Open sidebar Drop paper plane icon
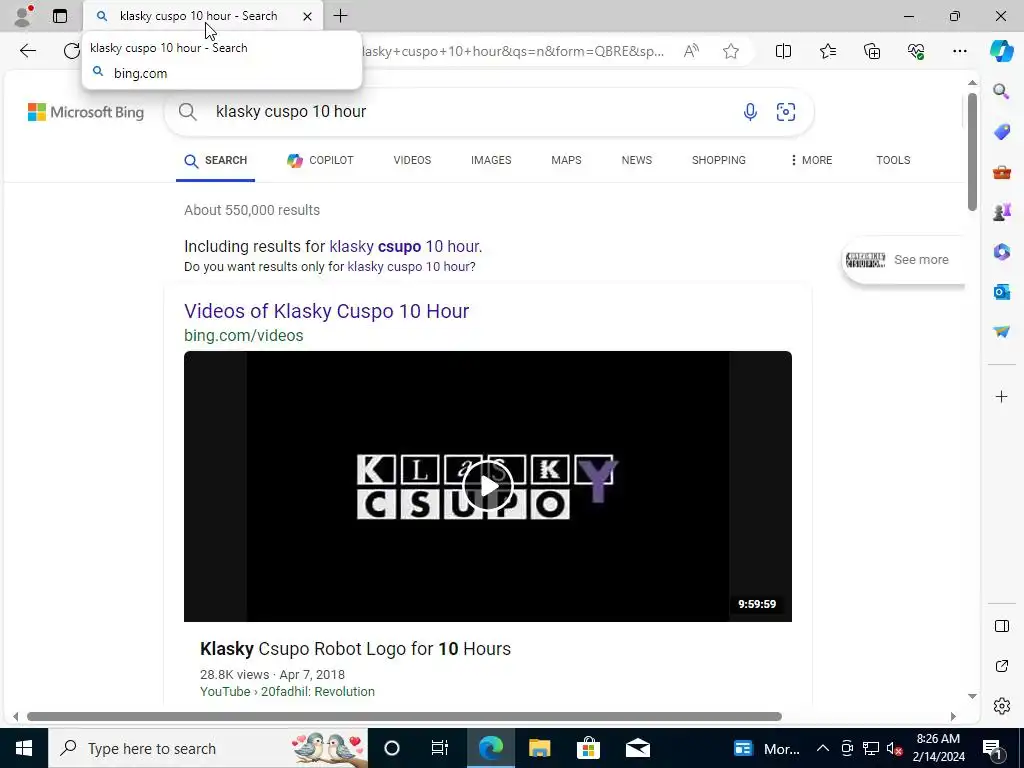The height and width of the screenshot is (768, 1024). click(1001, 332)
